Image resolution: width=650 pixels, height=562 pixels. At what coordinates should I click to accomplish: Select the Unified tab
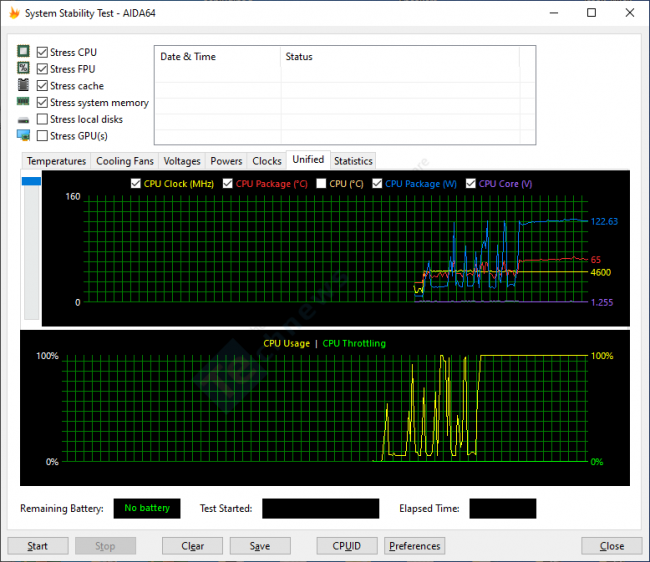tap(308, 160)
